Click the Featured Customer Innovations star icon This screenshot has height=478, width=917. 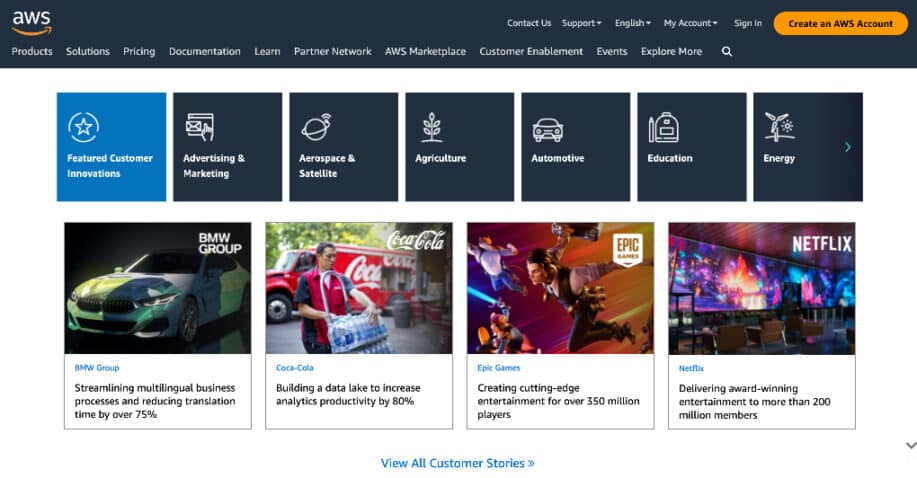[83, 127]
